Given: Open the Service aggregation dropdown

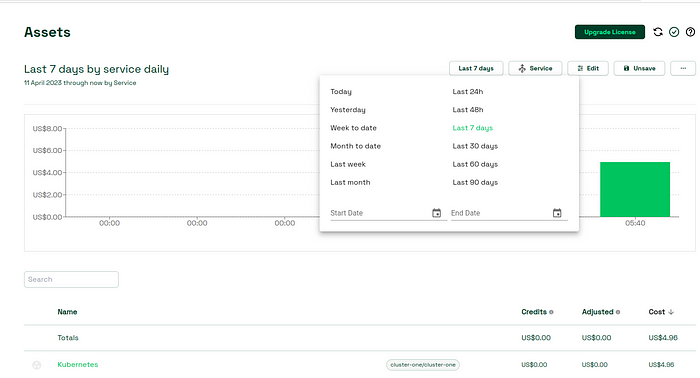Looking at the screenshot, I should coord(535,68).
